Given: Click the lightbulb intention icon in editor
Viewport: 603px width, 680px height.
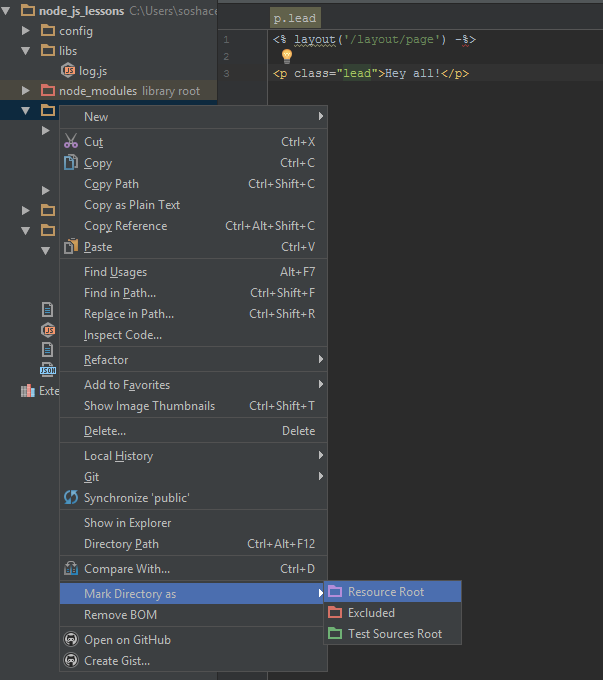Looking at the screenshot, I should pos(287,56).
